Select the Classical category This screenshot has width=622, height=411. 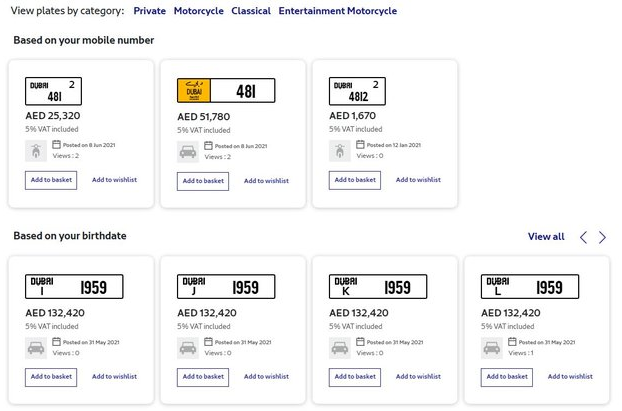[x=251, y=11]
